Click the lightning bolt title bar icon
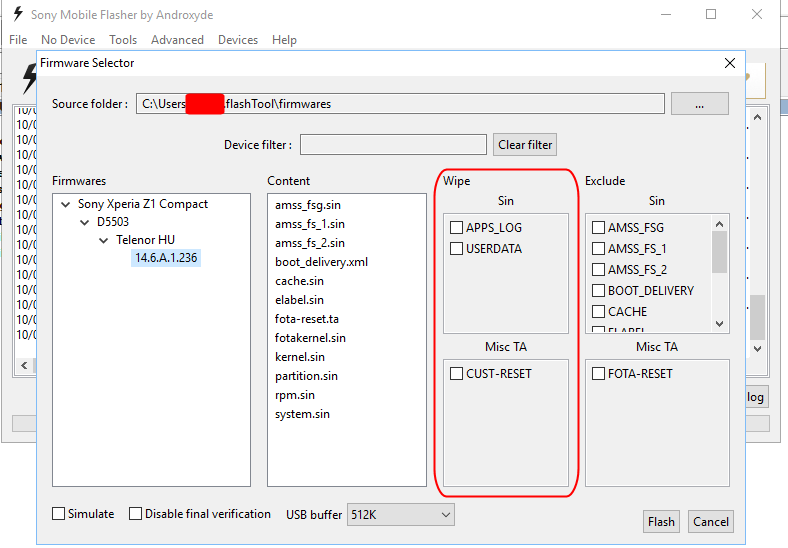The height and width of the screenshot is (548, 788). pos(18,14)
